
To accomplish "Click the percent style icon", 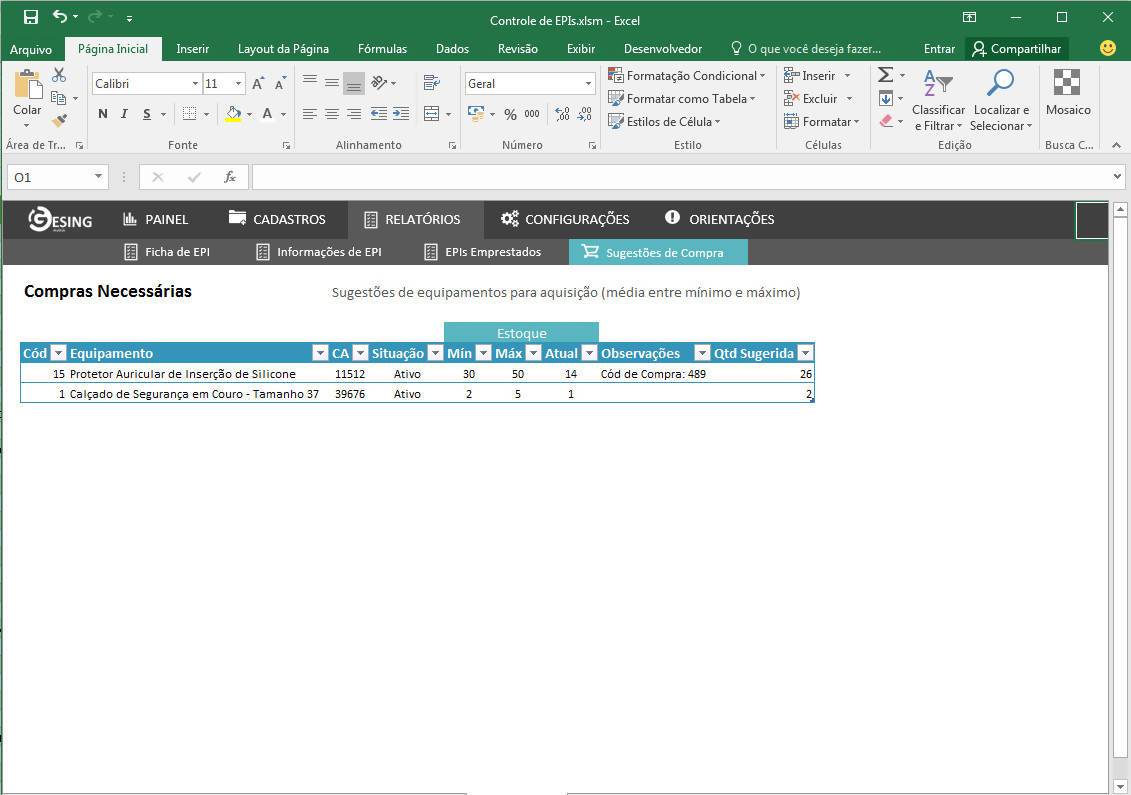I will tap(510, 114).
